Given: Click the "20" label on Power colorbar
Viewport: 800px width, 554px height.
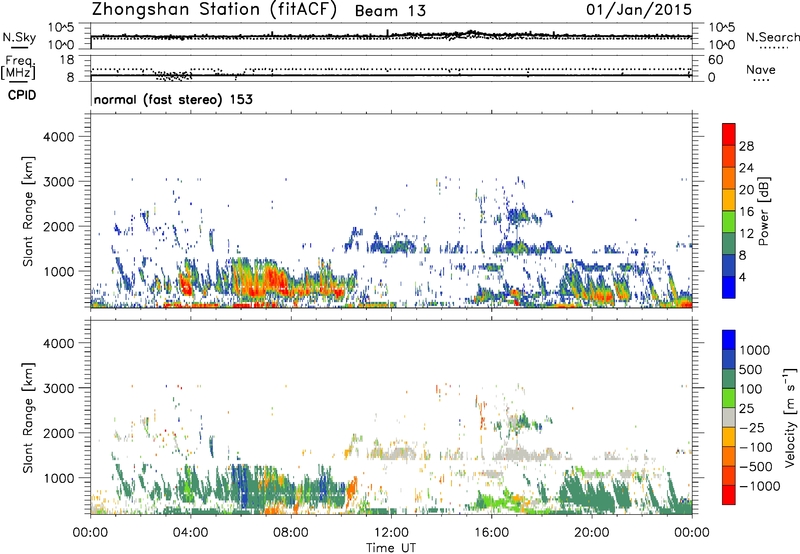Looking at the screenshot, I should click(x=746, y=190).
